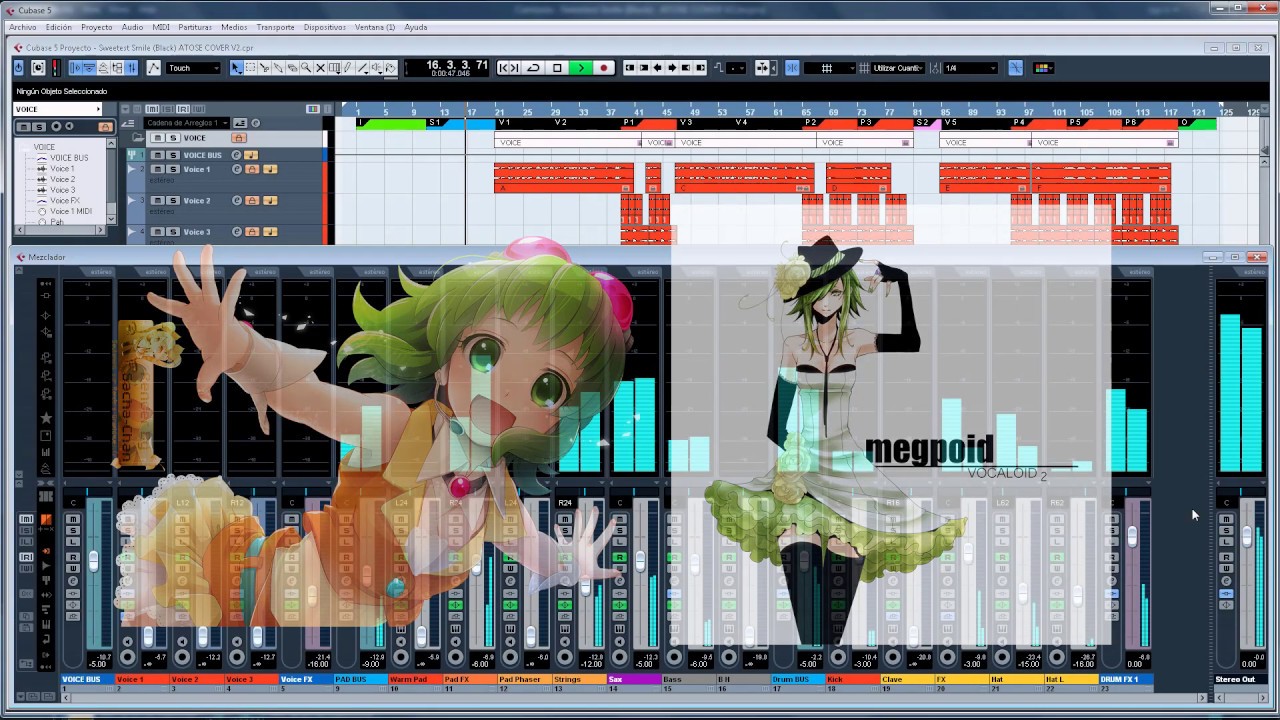Select the VOICE BUS mixer channel label
This screenshot has height=720, width=1280.
pos(87,680)
